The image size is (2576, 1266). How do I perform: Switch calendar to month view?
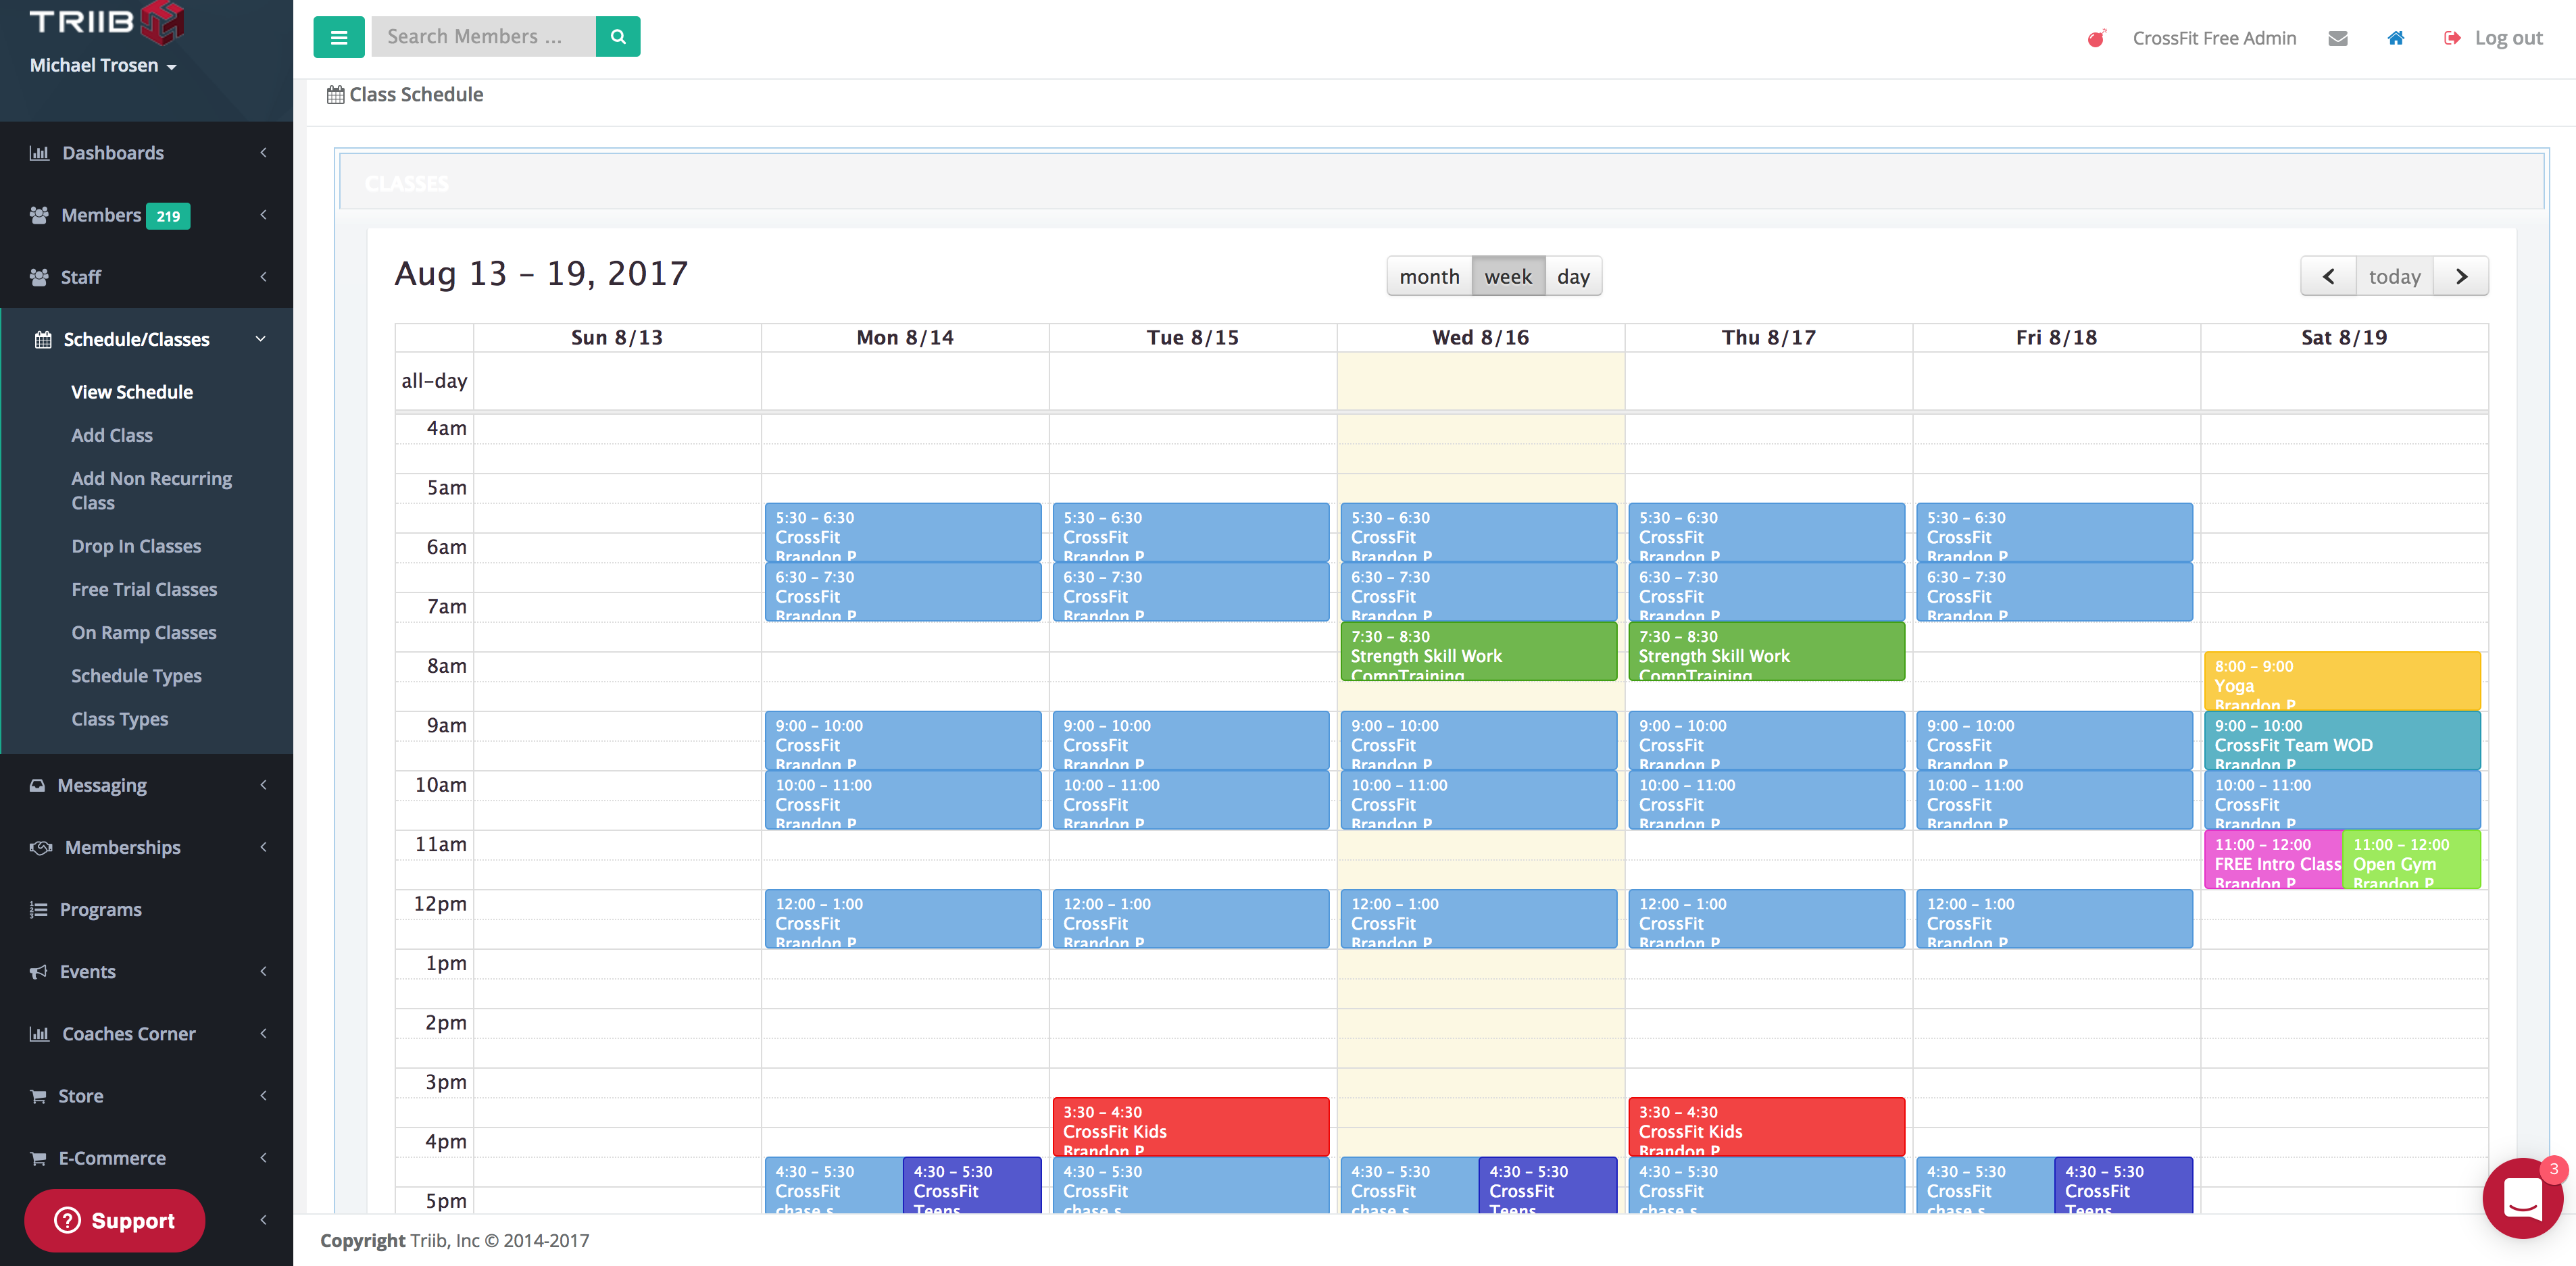point(1428,276)
